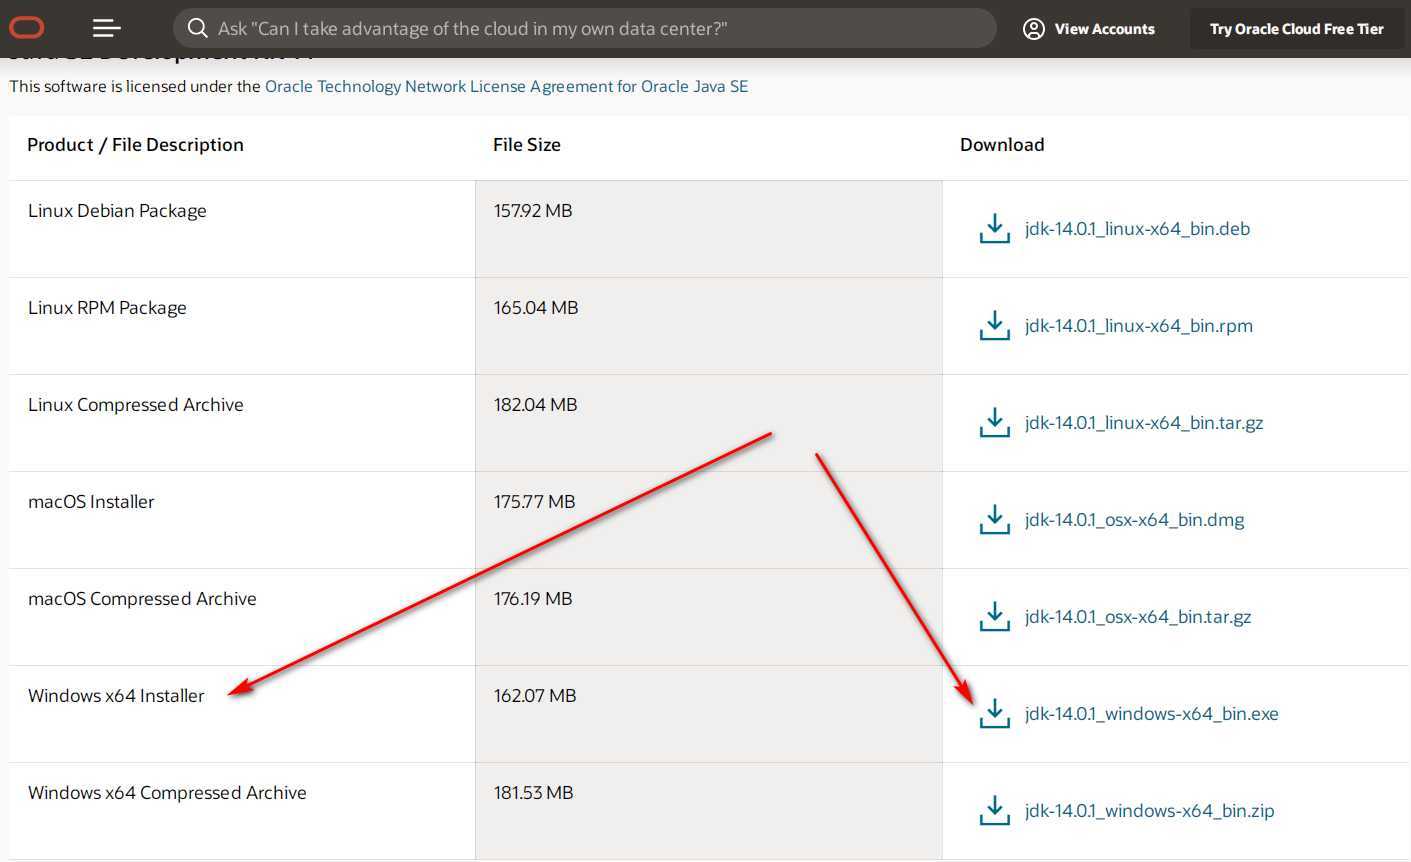The image size is (1411, 862).
Task: Select macOS Installer row label
Action: click(x=91, y=502)
